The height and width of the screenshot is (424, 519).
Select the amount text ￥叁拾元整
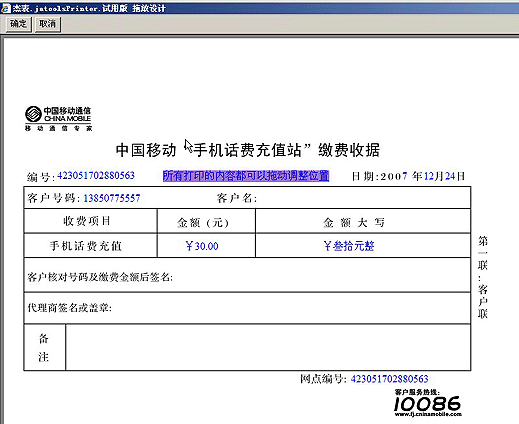(x=349, y=246)
